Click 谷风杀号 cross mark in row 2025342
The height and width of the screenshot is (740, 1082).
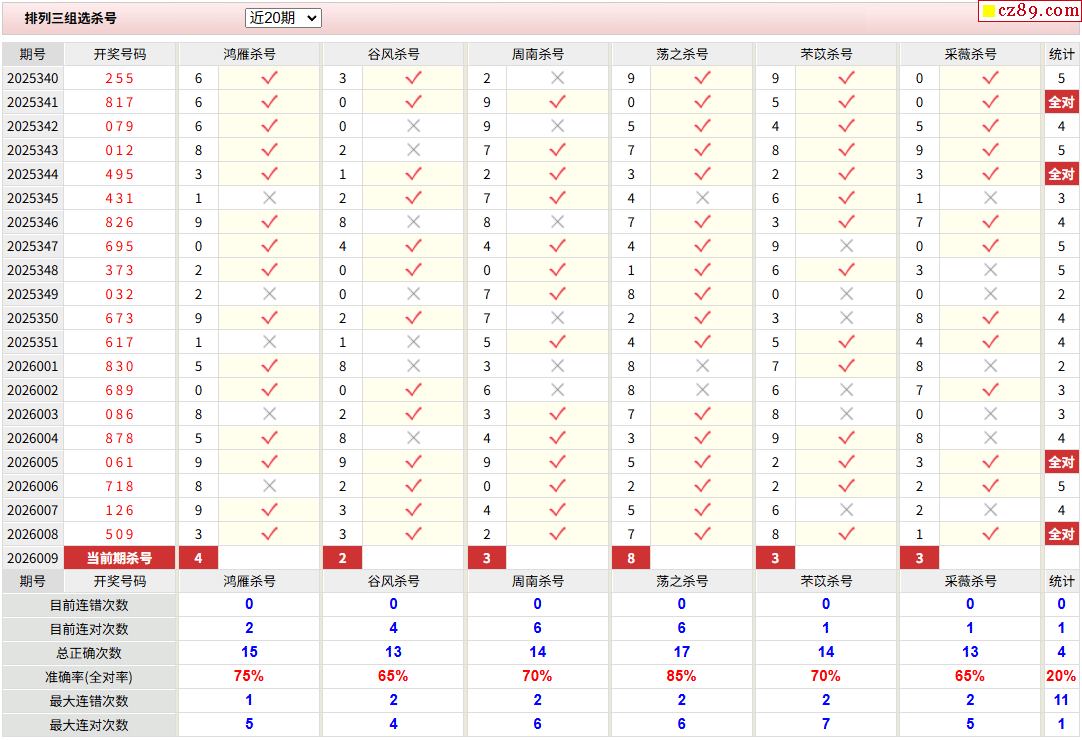point(413,126)
